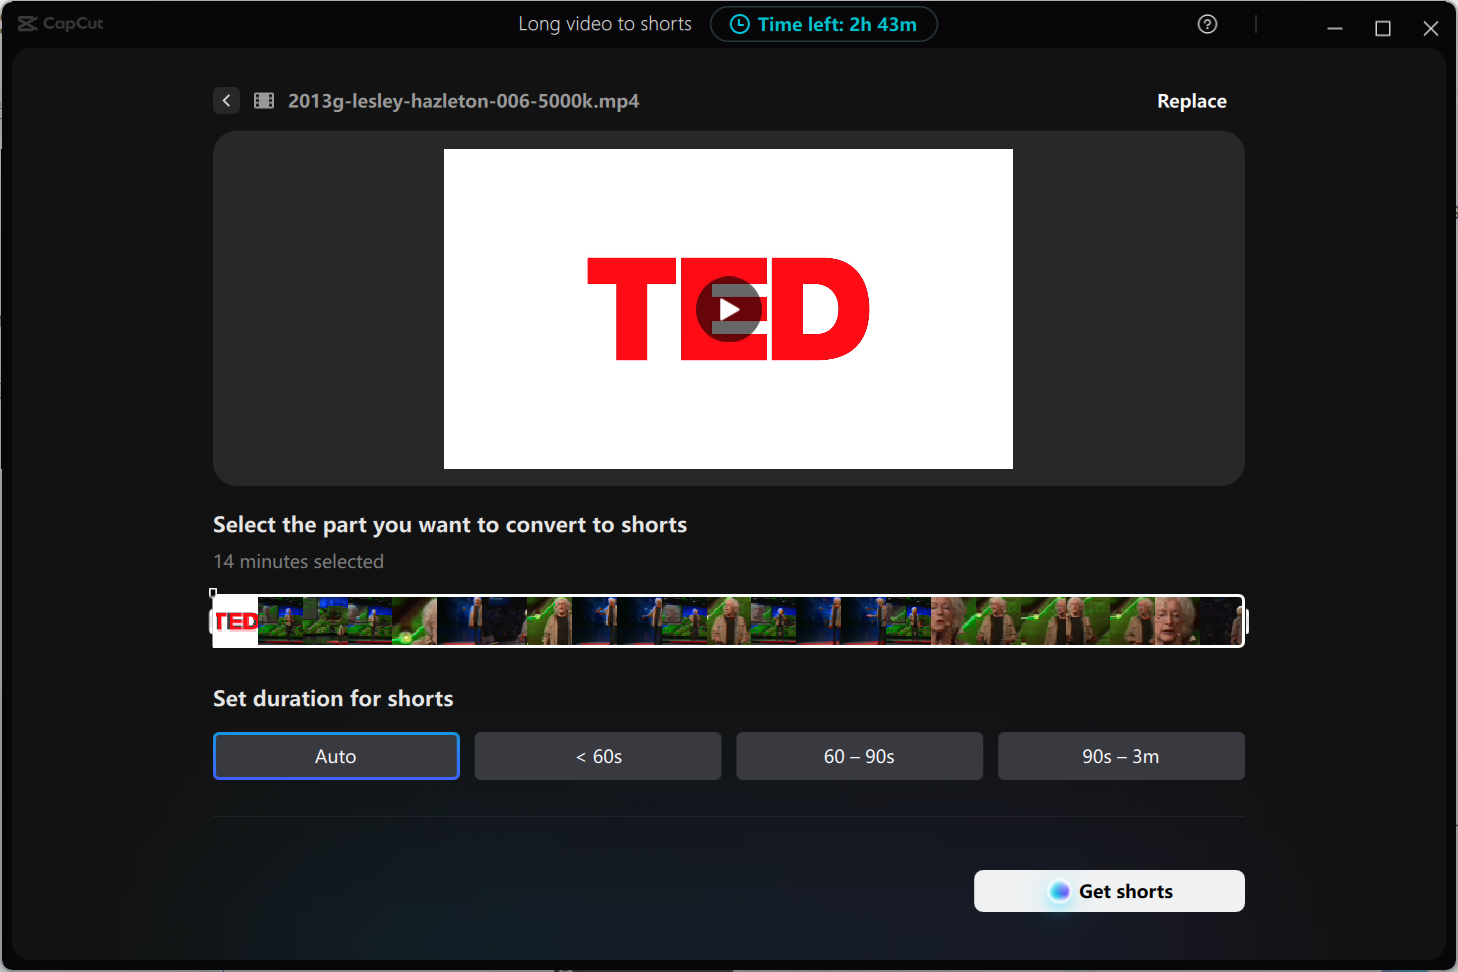Image resolution: width=1458 pixels, height=972 pixels.
Task: Close the CapCut window
Action: pos(1431,28)
